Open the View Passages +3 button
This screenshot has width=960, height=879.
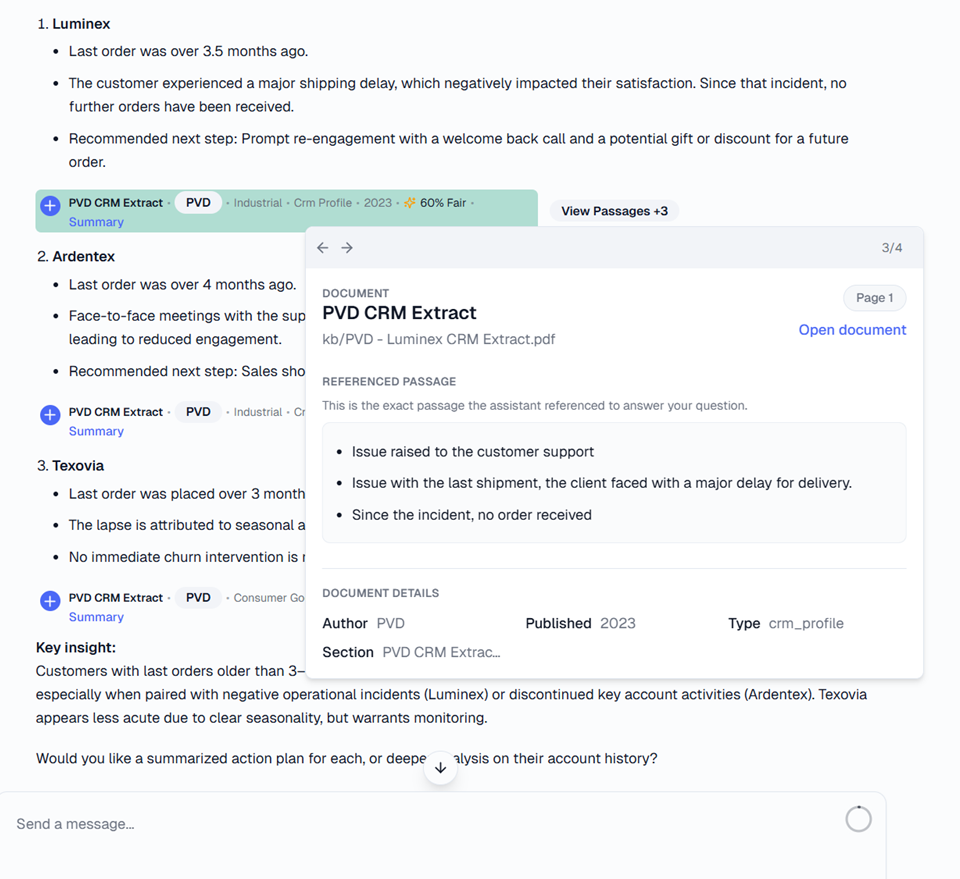tap(614, 211)
